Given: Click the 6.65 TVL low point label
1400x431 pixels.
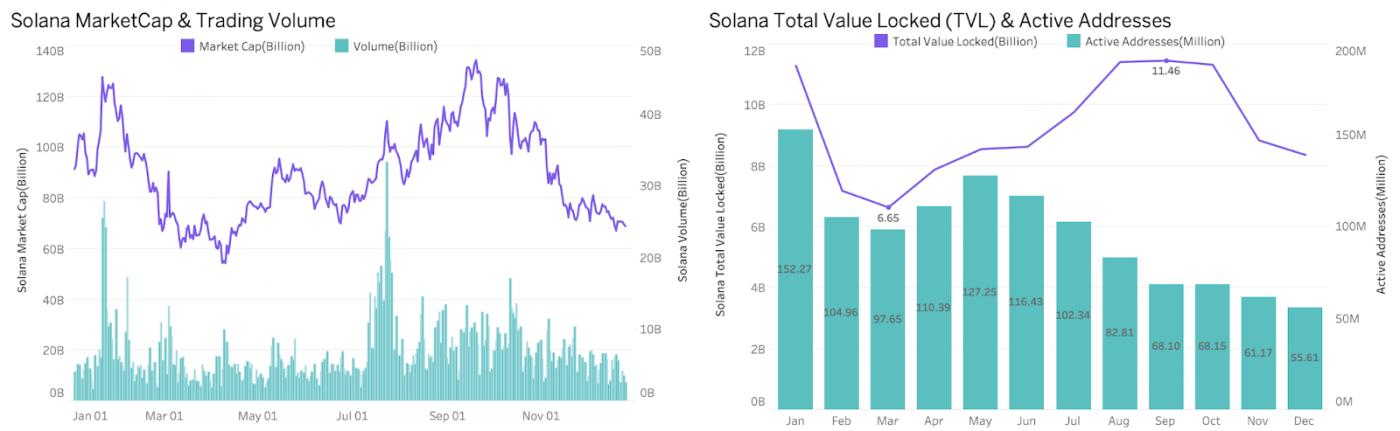Looking at the screenshot, I should [x=888, y=218].
